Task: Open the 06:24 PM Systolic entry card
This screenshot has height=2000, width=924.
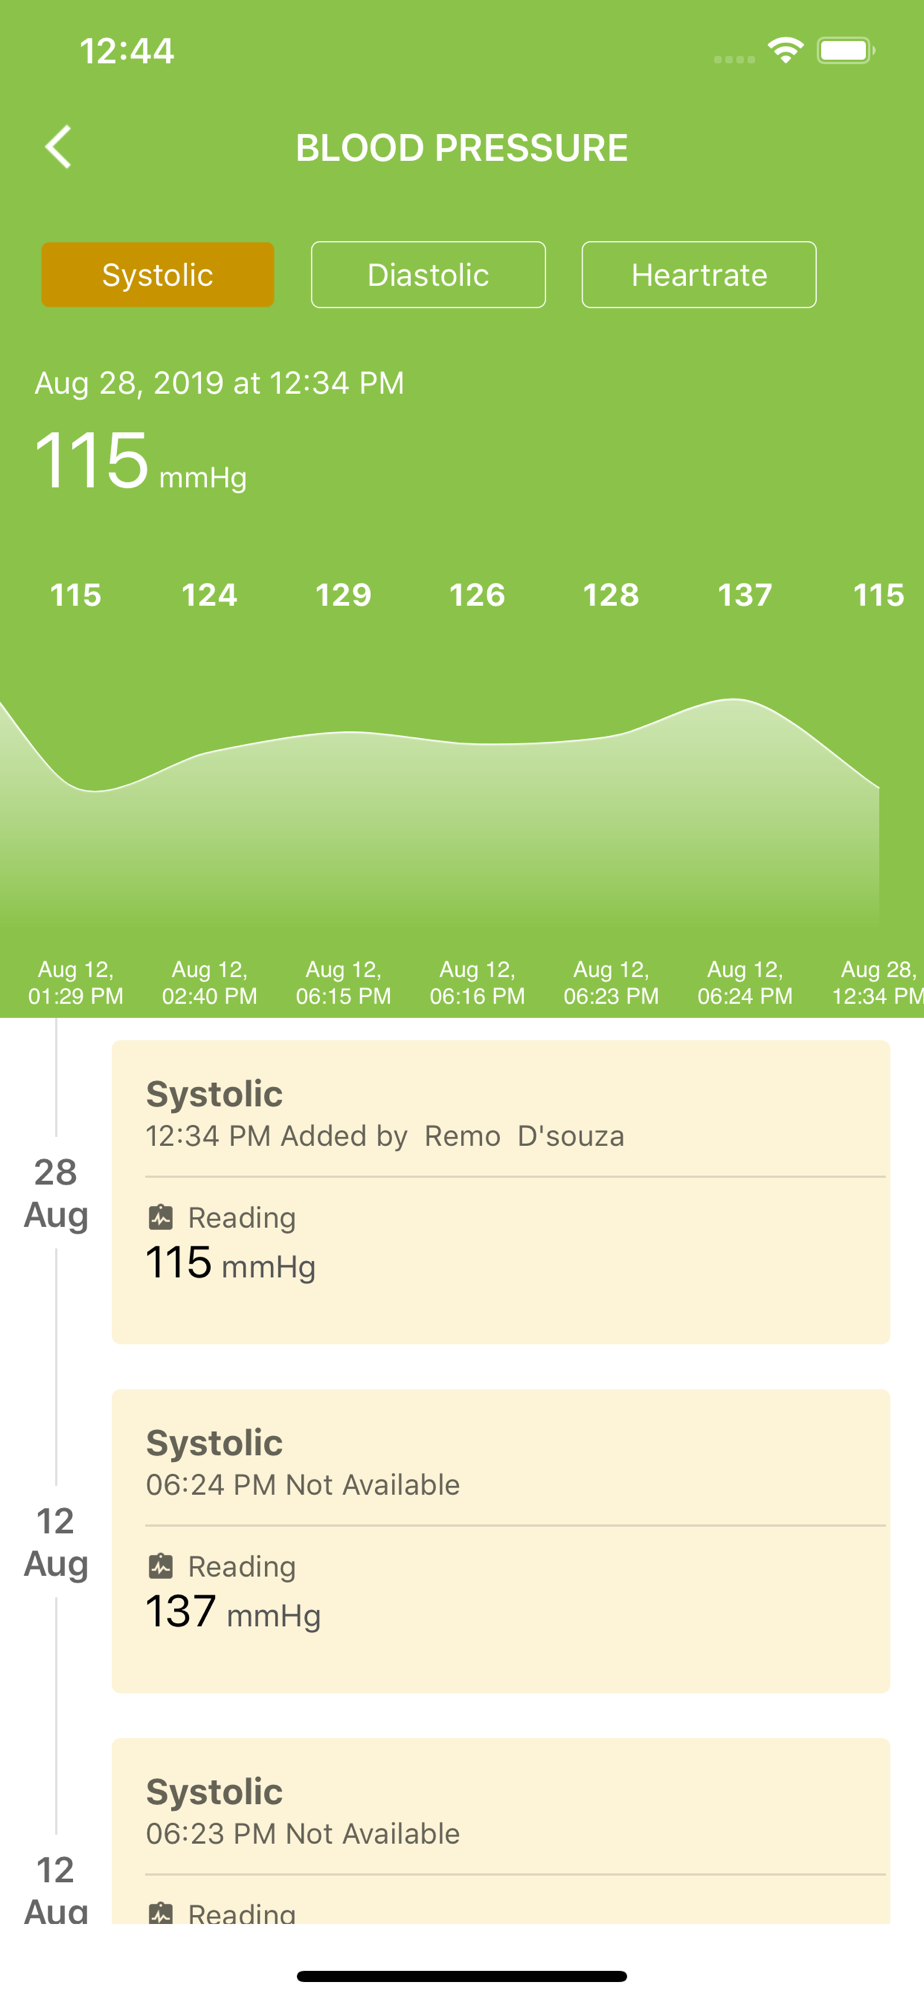Action: tap(501, 1541)
